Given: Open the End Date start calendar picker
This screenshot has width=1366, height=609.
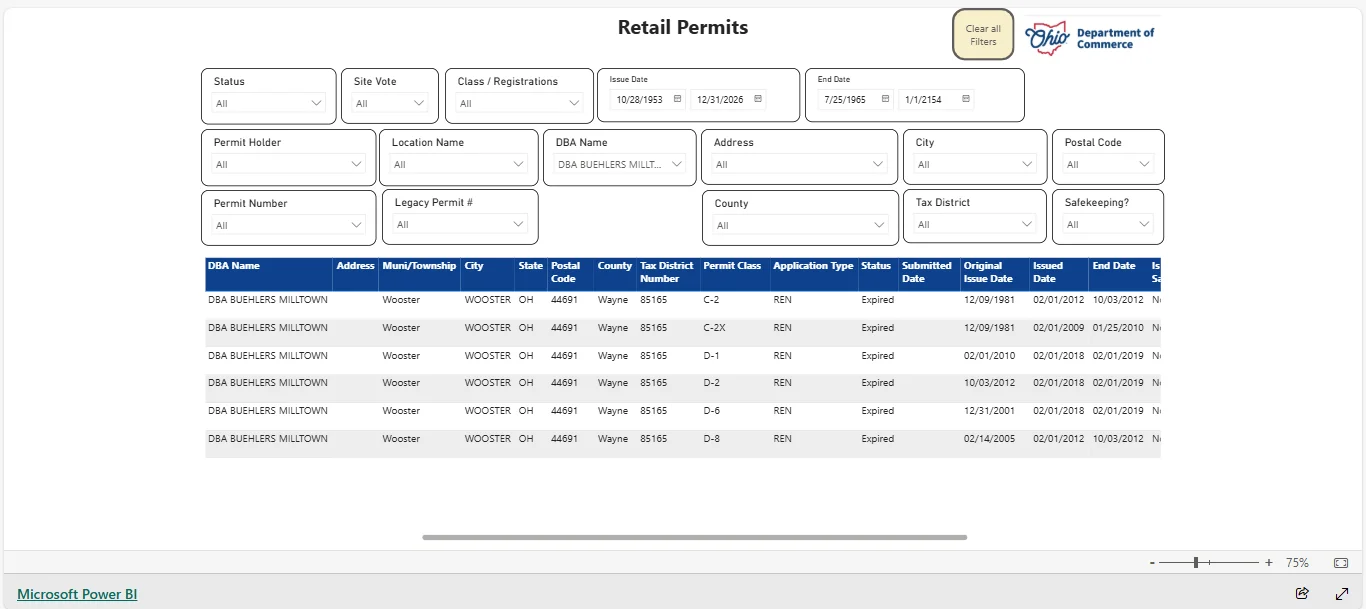Looking at the screenshot, I should [x=885, y=99].
